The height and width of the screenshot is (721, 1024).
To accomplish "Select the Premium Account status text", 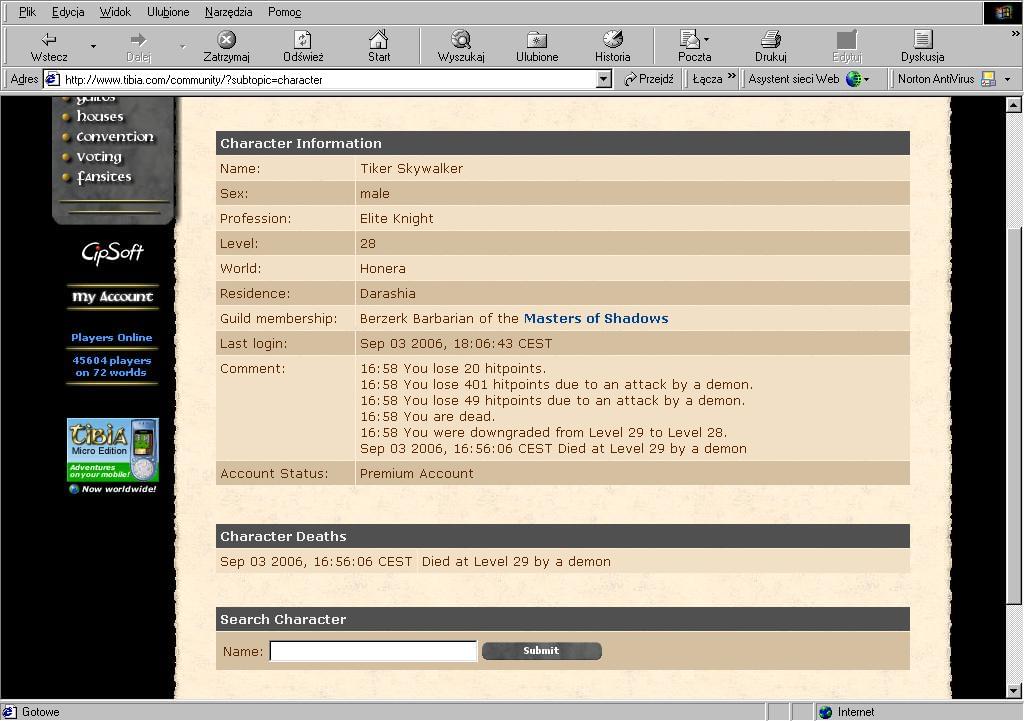I will pos(417,473).
